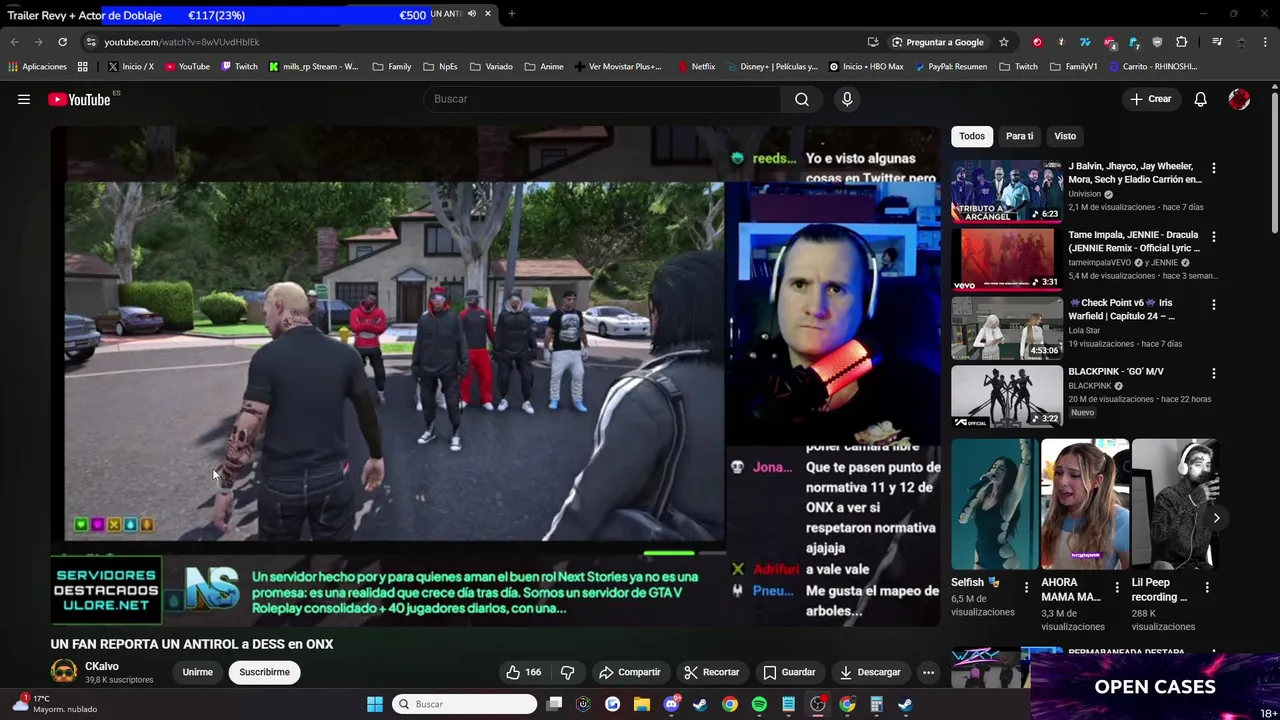Dislike the video with thumbs down
The image size is (1280, 720).
click(567, 672)
